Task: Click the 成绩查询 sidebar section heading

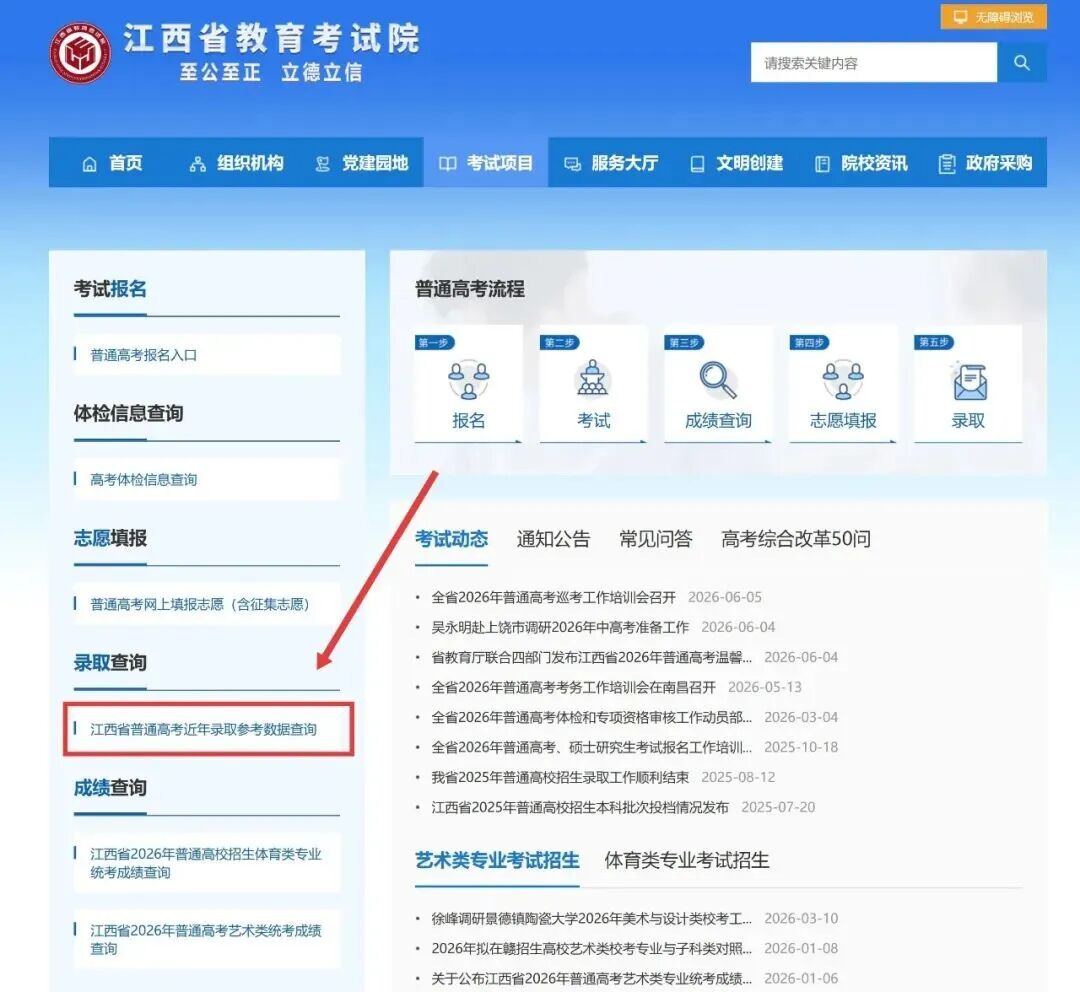Action: [110, 787]
